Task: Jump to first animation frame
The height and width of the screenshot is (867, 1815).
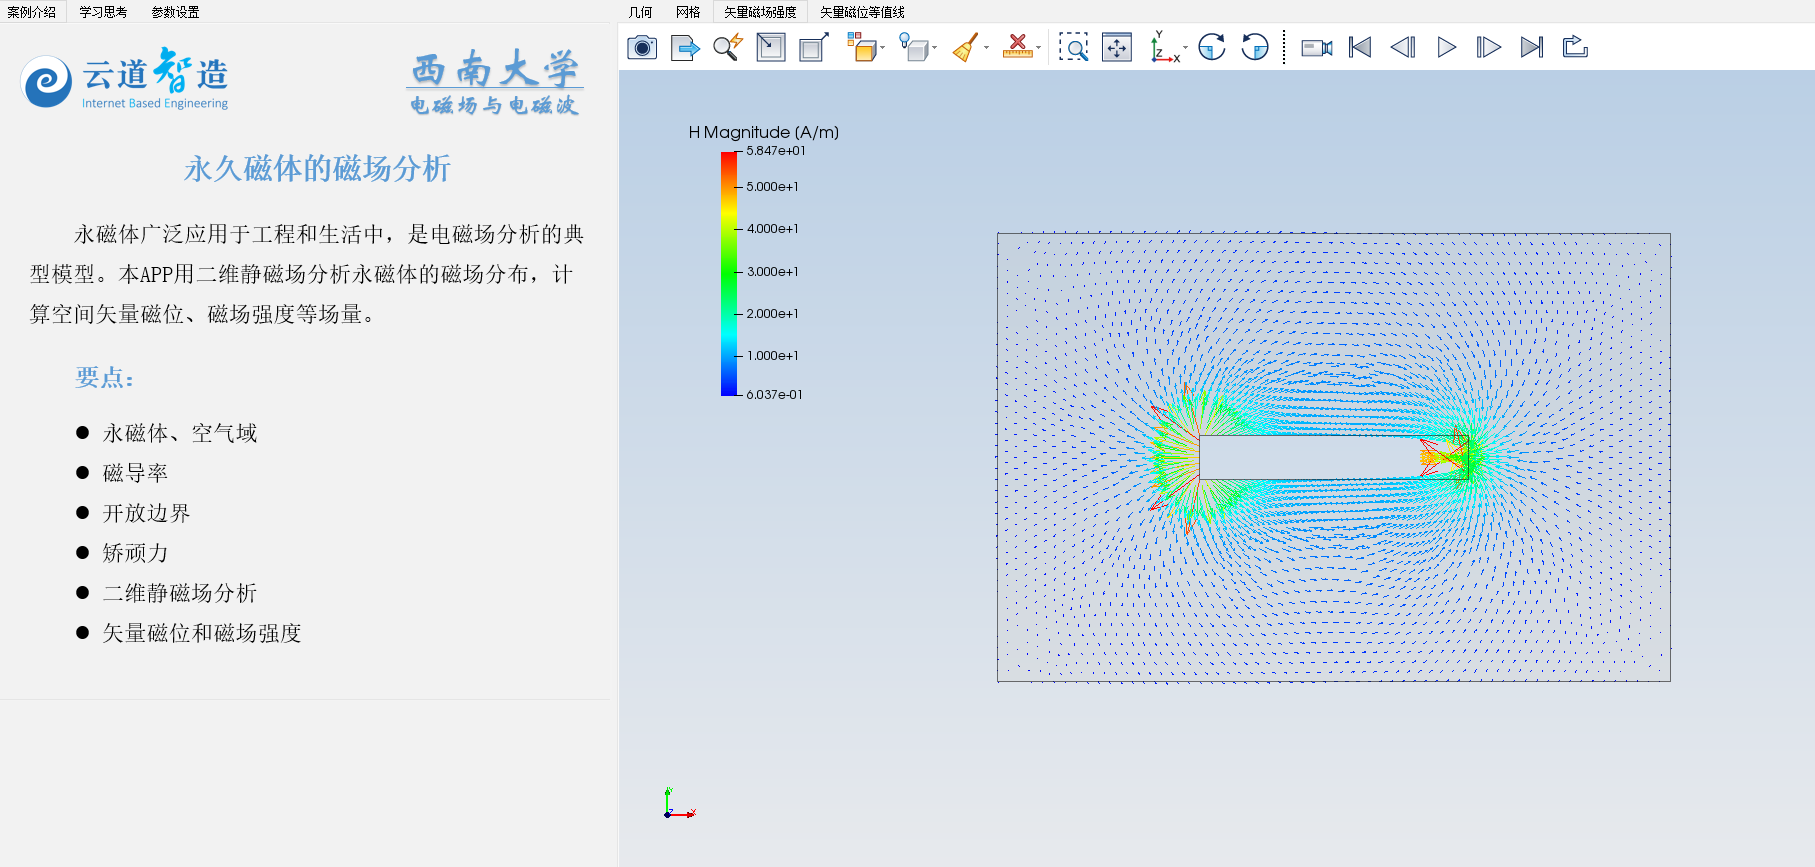Action: point(1360,47)
